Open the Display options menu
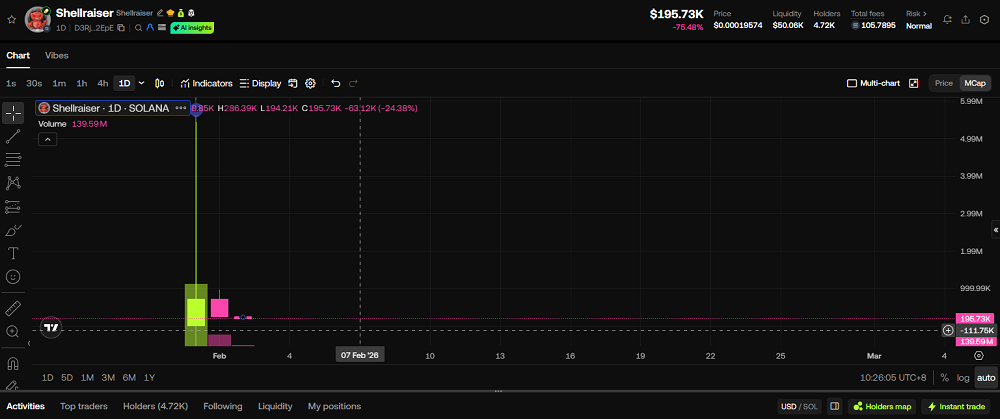 coord(260,83)
